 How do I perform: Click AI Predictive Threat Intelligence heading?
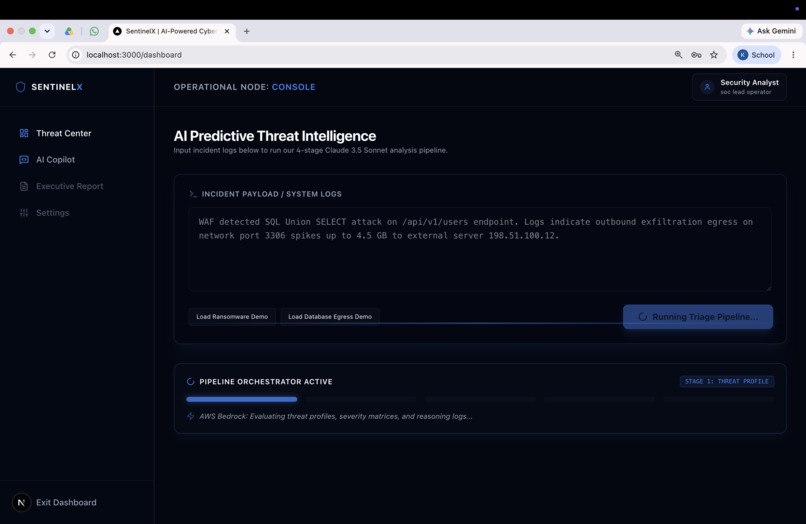point(274,136)
